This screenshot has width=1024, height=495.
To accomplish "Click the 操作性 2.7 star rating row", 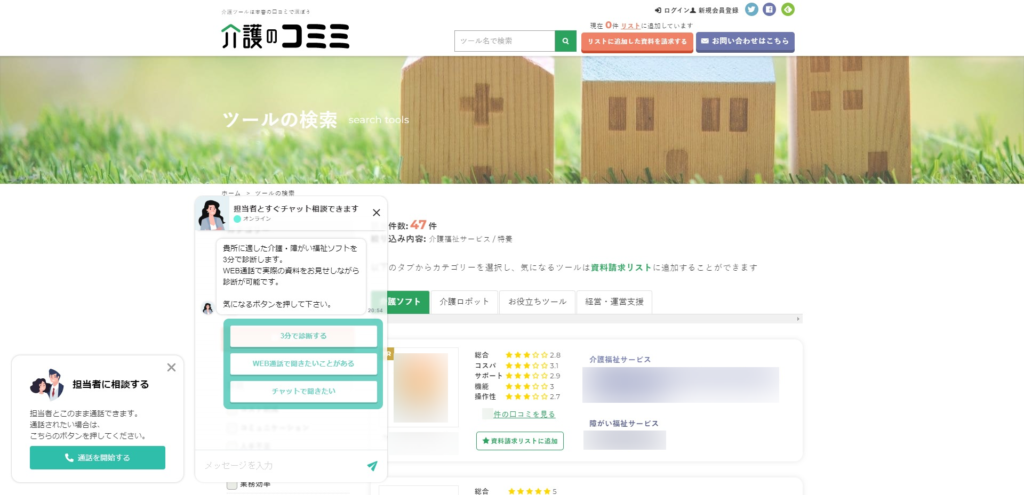I will pyautogui.click(x=518, y=396).
